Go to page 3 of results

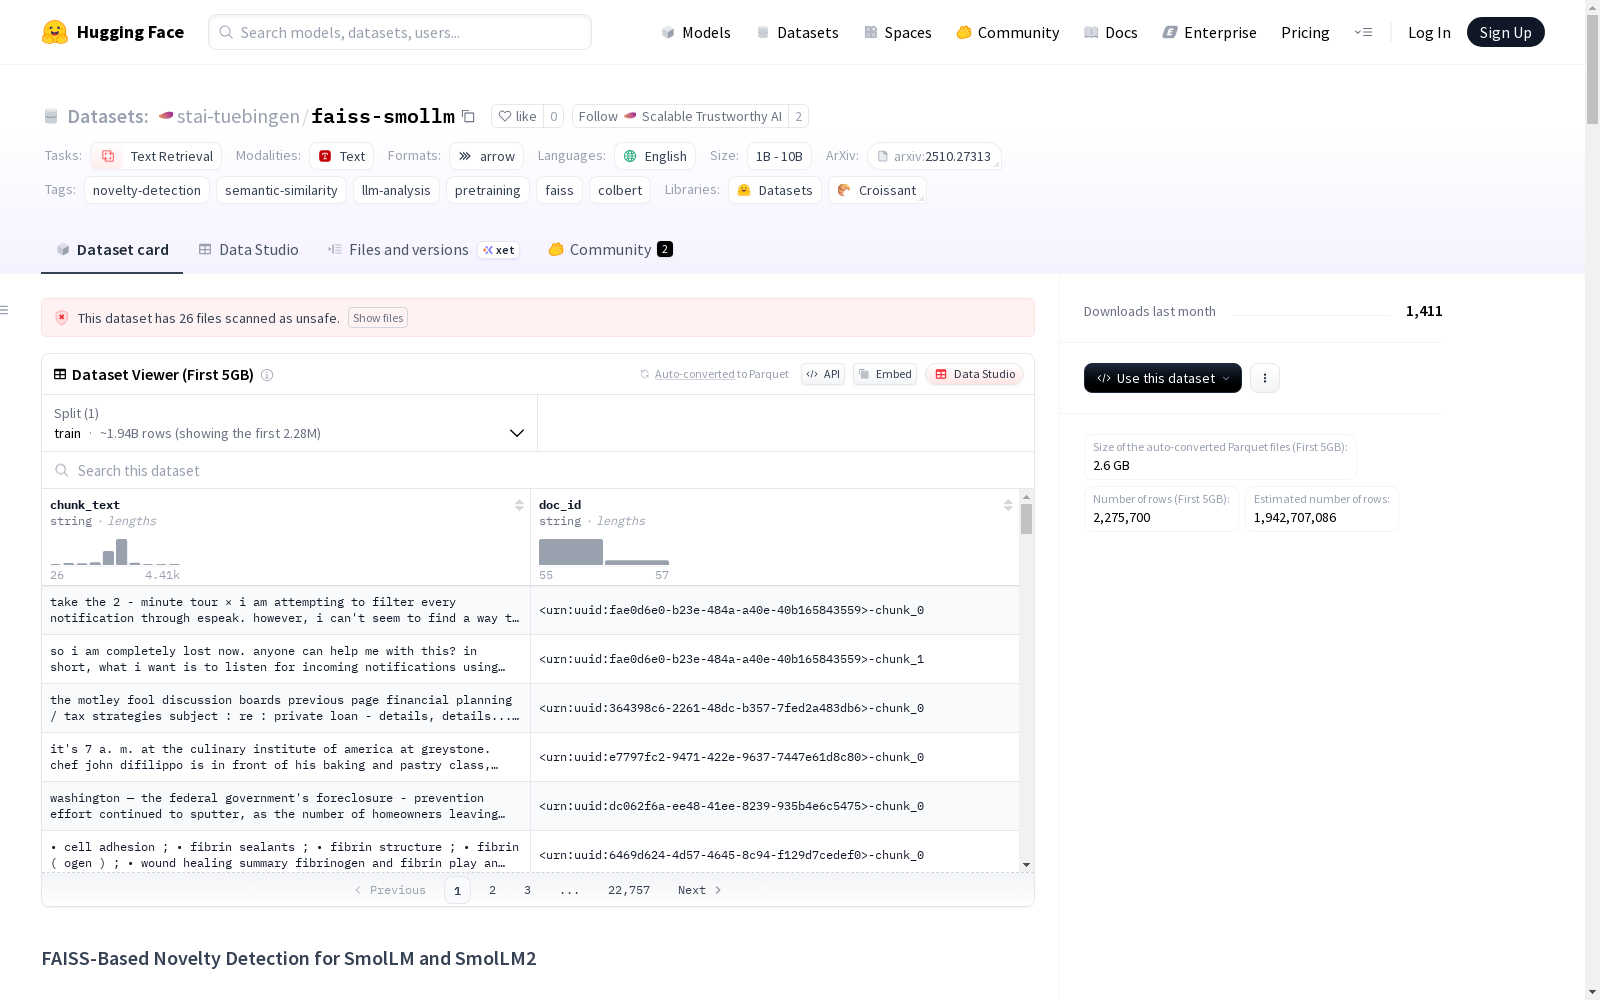(527, 890)
